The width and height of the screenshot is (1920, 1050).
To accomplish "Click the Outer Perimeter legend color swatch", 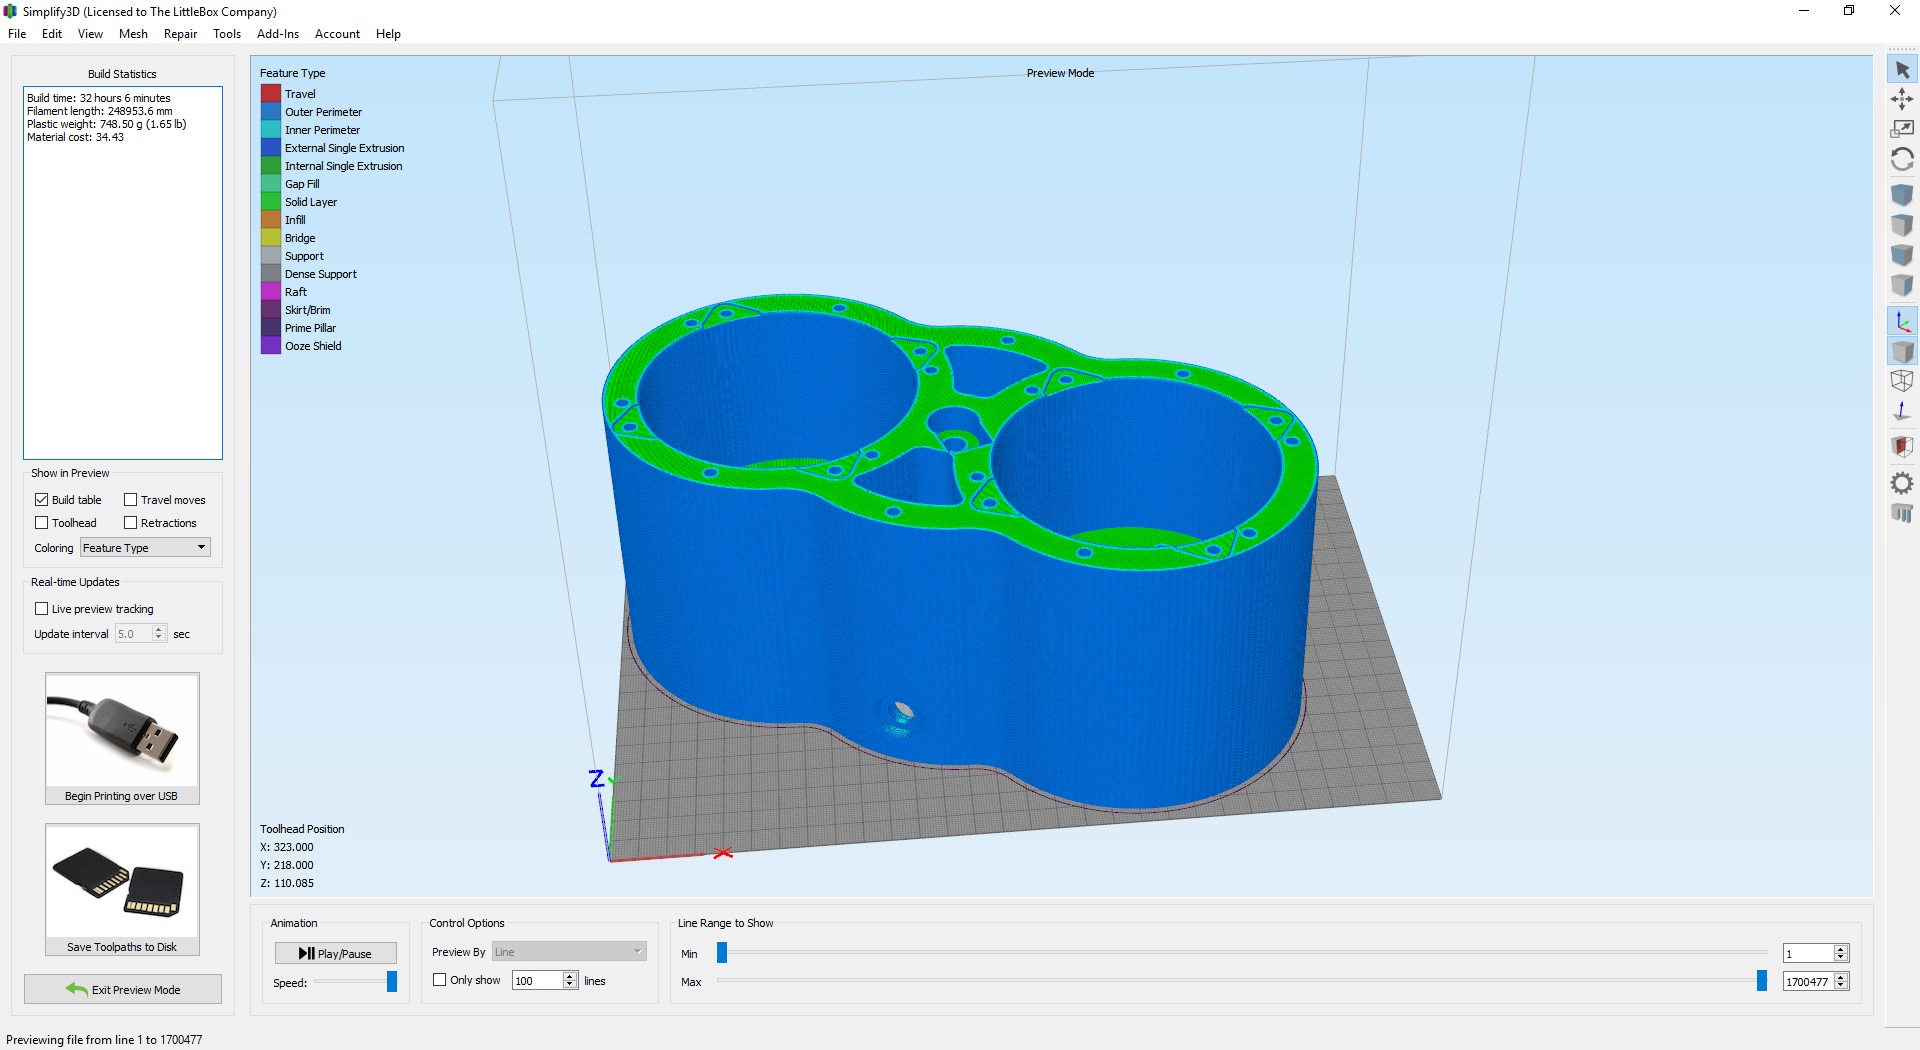I will tap(271, 112).
